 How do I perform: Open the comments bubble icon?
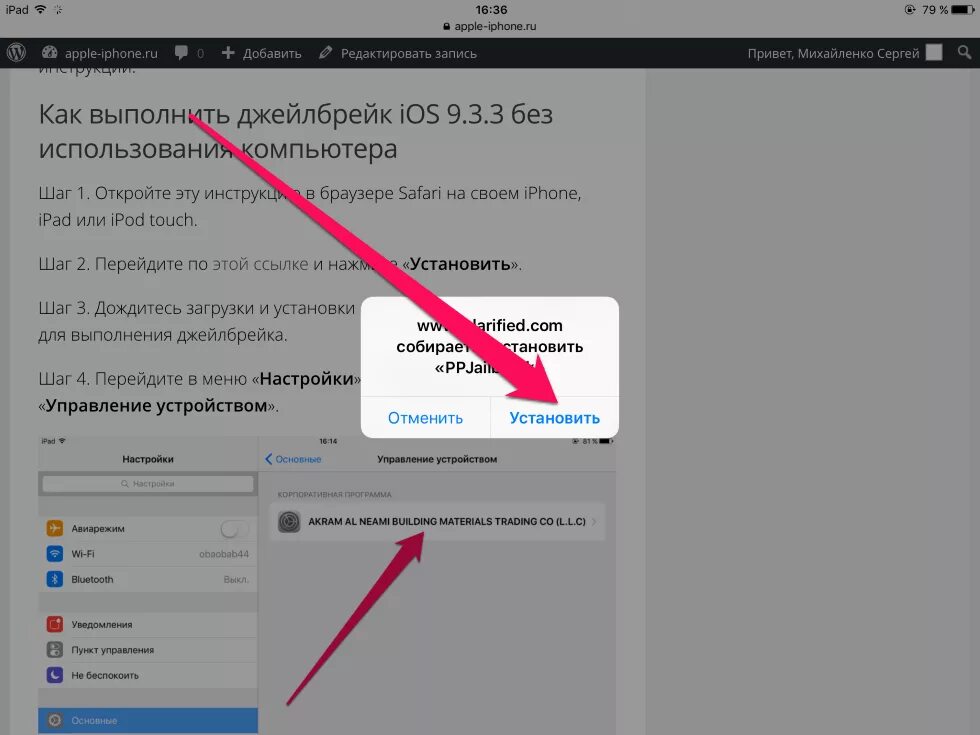[181, 53]
